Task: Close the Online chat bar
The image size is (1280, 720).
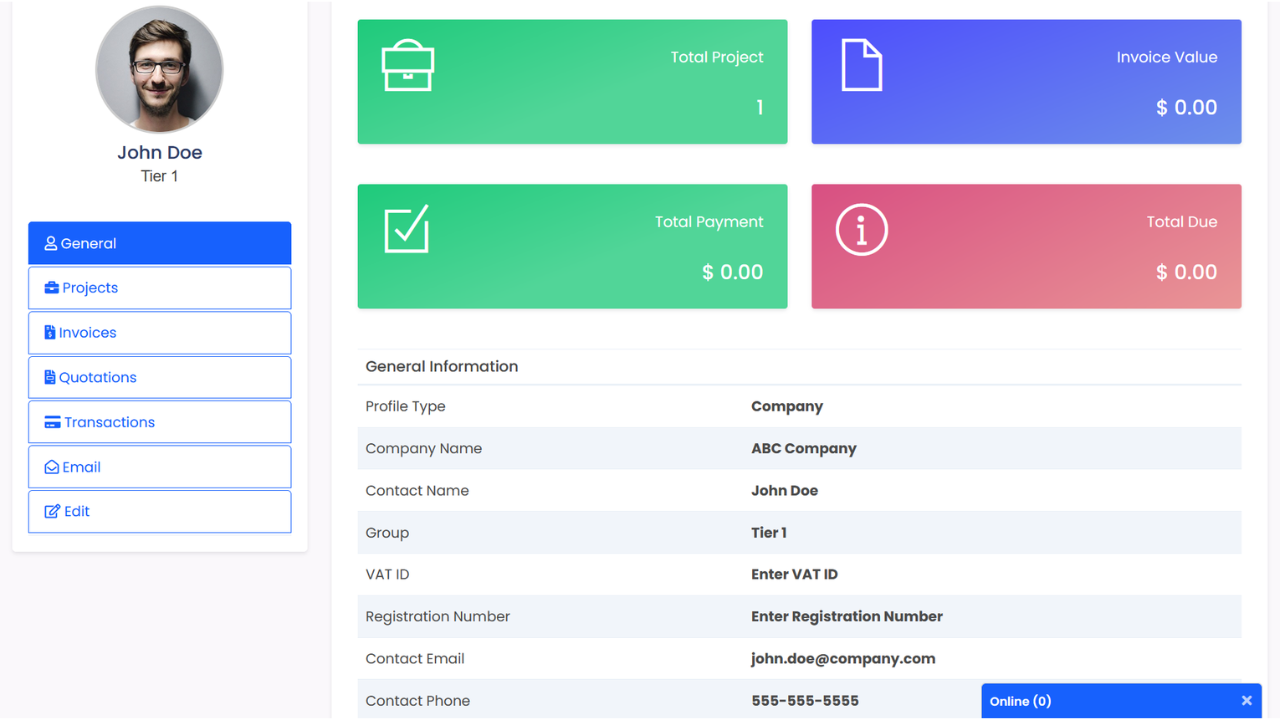Action: (x=1246, y=701)
